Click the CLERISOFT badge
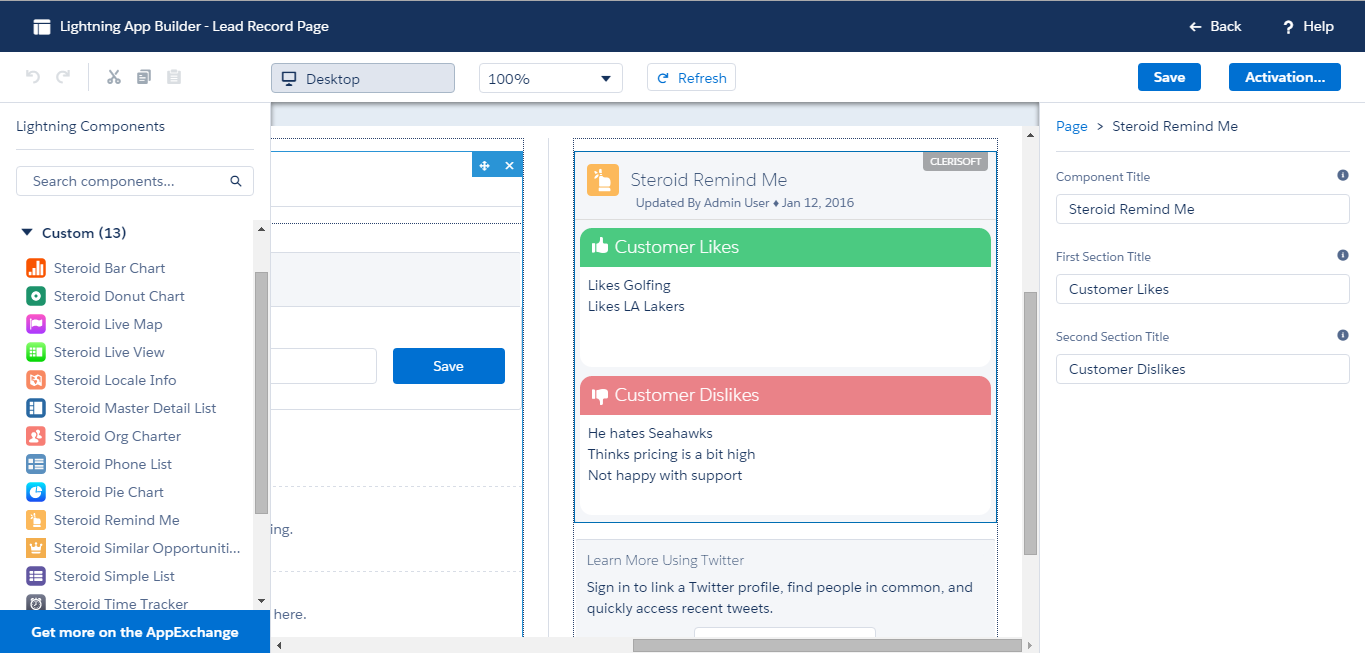The image size is (1365, 653). 955,161
